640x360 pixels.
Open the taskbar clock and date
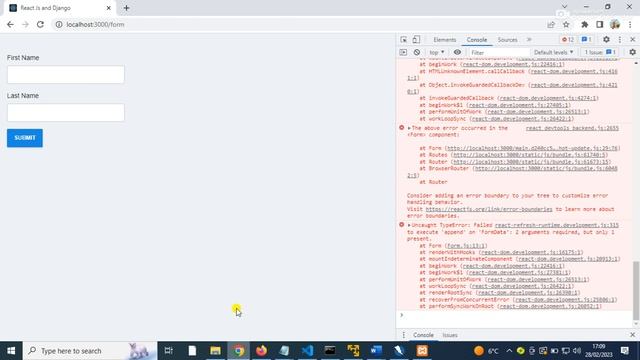point(599,351)
